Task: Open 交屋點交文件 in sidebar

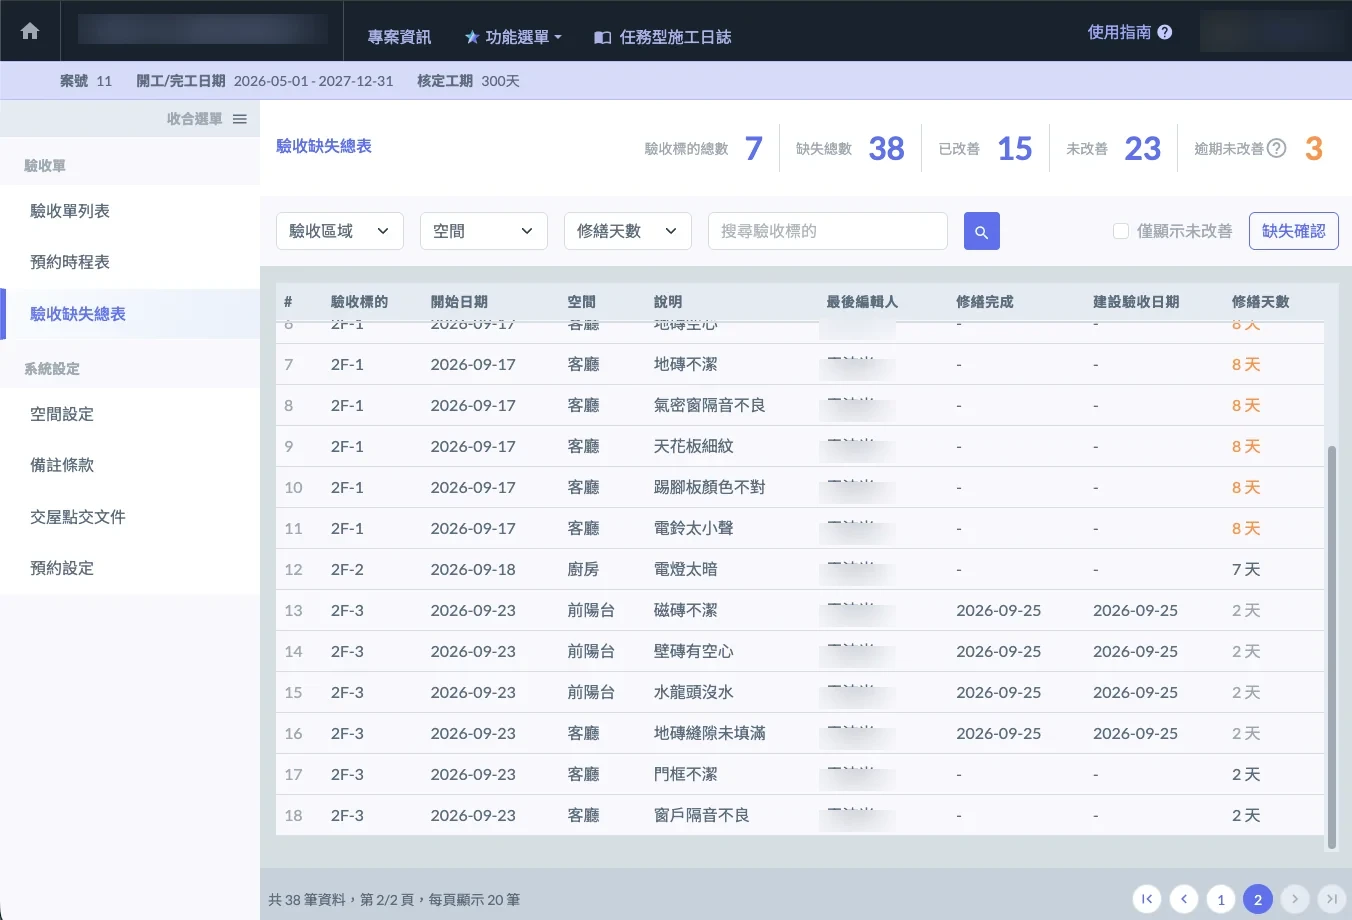Action: pyautogui.click(x=130, y=517)
